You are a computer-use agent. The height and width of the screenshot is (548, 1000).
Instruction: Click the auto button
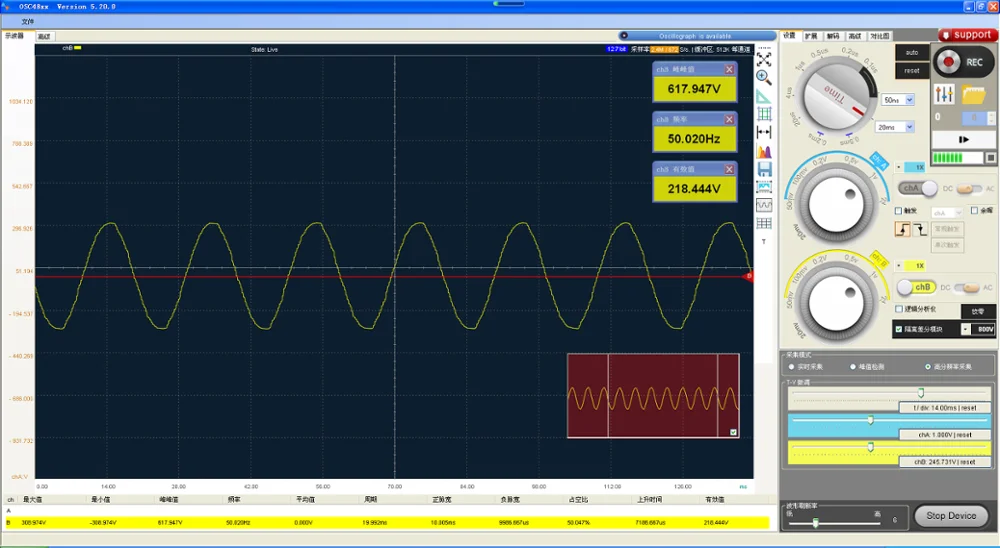[912, 52]
